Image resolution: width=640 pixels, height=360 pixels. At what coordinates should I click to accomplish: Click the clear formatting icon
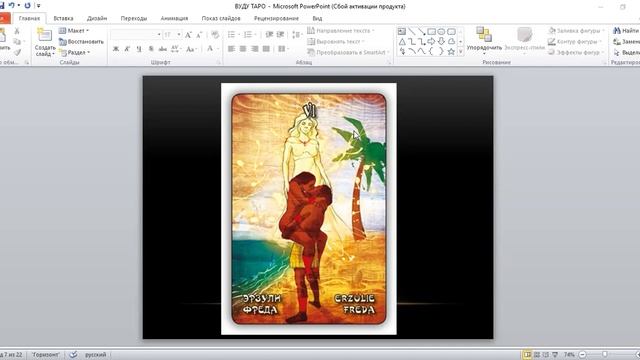pyautogui.click(x=215, y=35)
